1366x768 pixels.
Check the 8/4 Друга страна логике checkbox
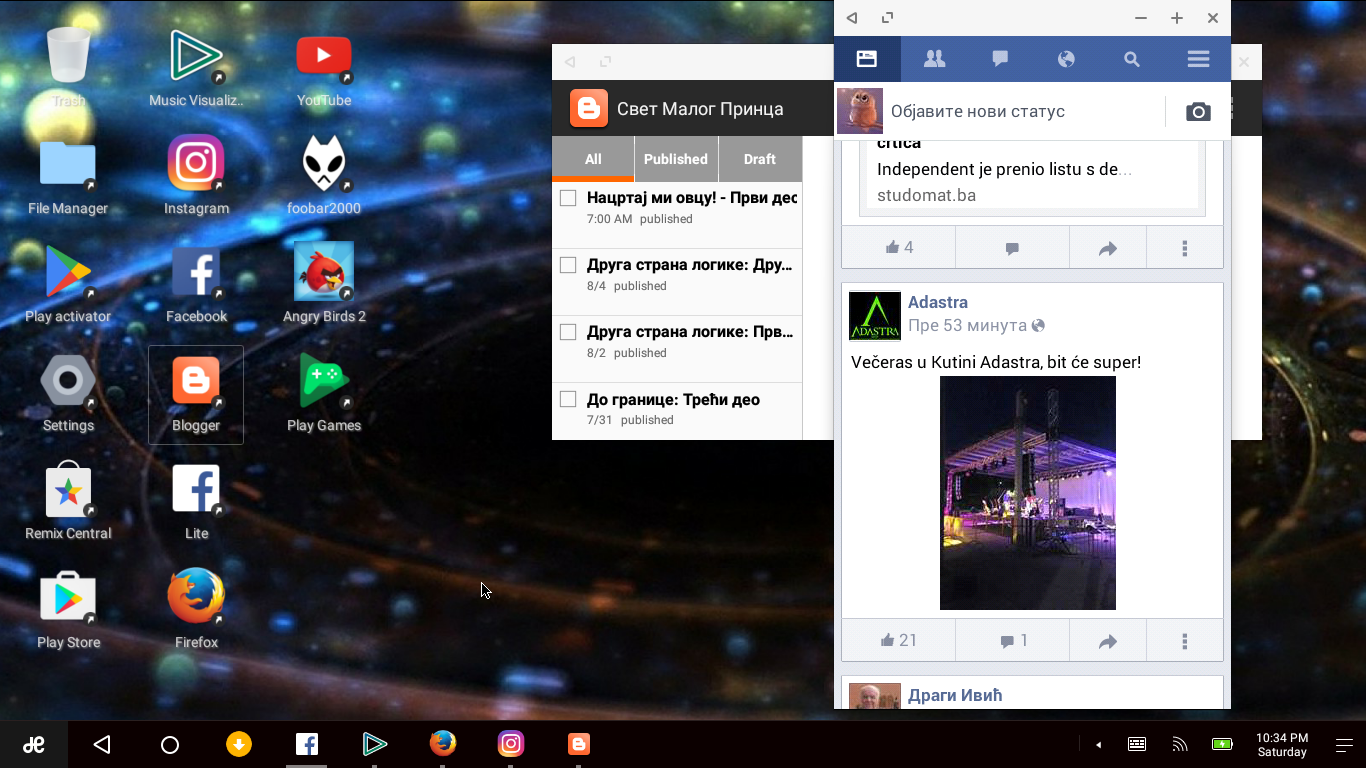point(568,265)
